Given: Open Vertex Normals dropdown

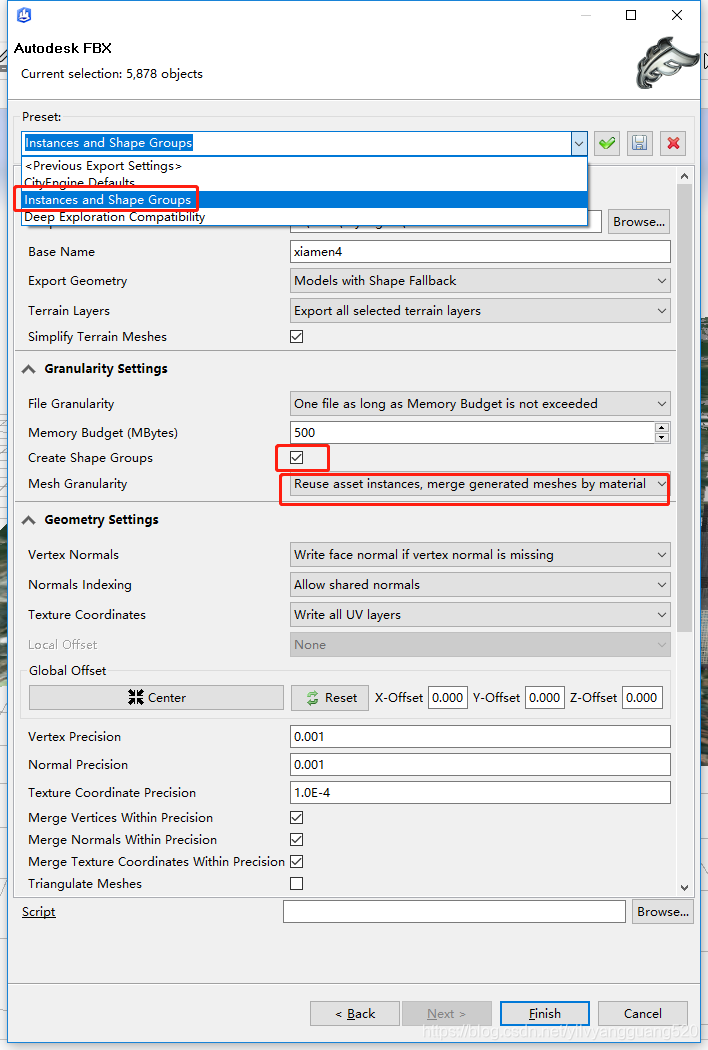Looking at the screenshot, I should point(480,554).
